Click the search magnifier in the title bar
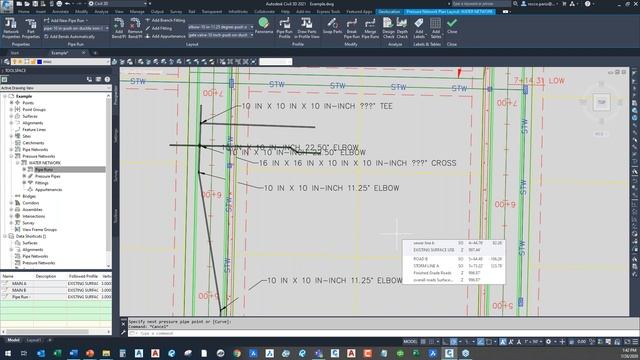Viewport: 640px width, 360px height. [x=516, y=4]
